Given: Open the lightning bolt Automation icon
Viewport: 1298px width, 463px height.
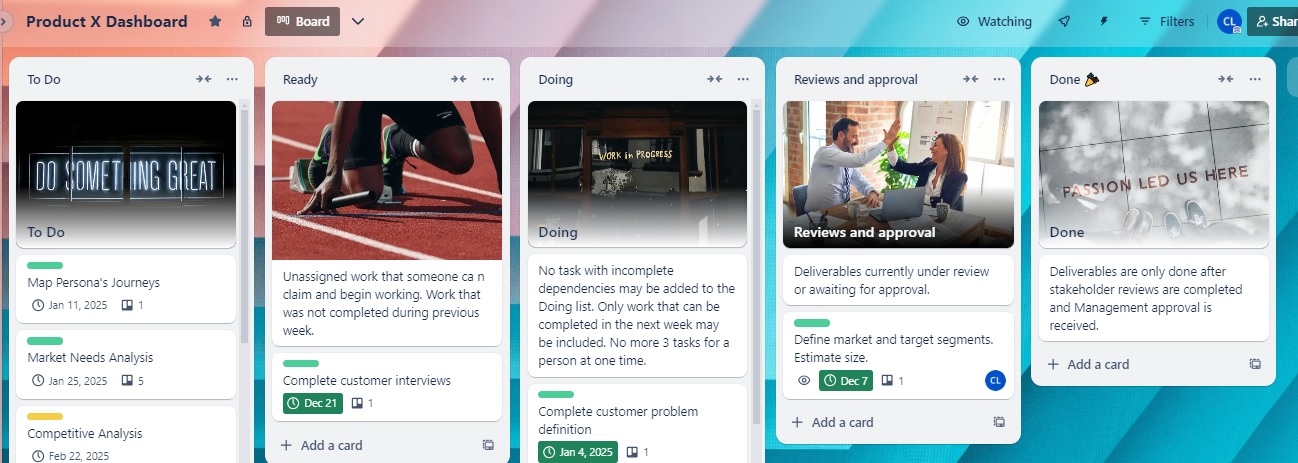Looking at the screenshot, I should click(1104, 21).
